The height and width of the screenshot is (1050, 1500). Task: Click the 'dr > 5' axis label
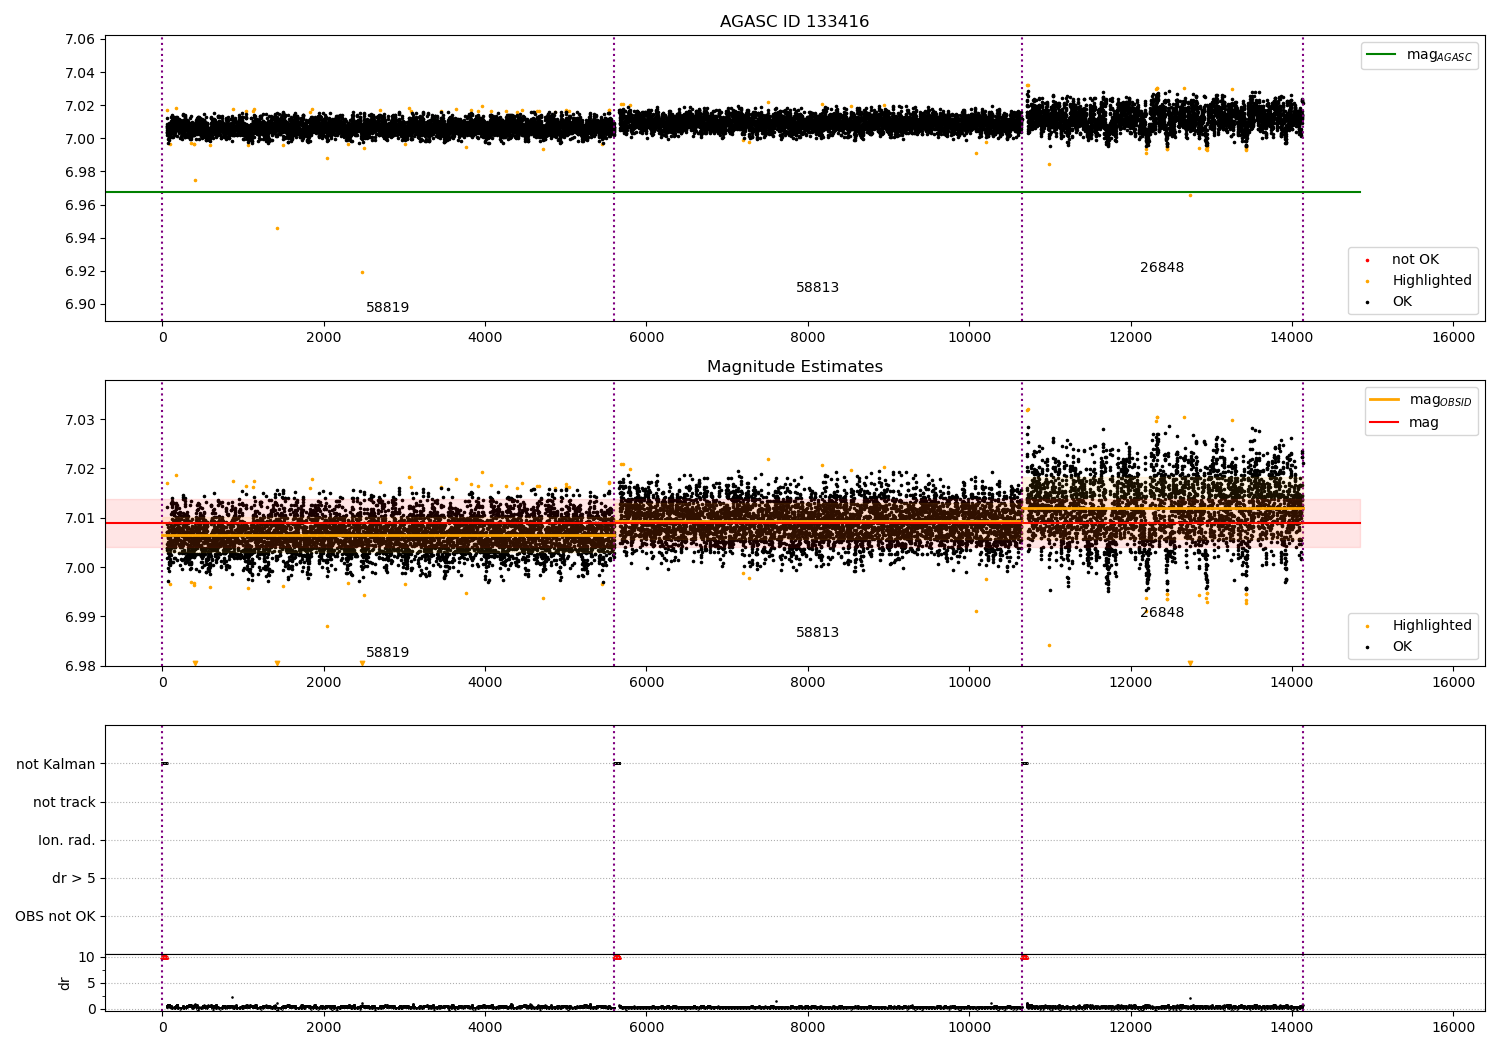point(74,879)
